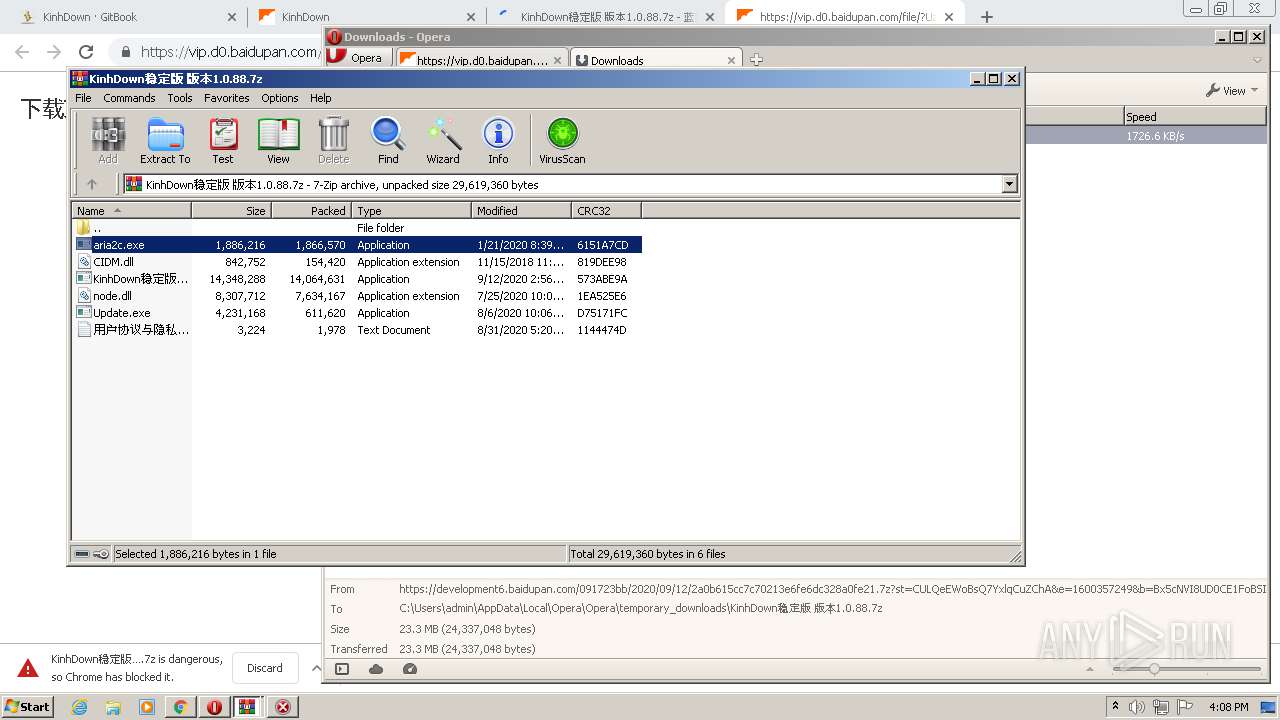Expand Chrome download item options arrow
The width and height of the screenshot is (1280, 720).
(x=316, y=668)
